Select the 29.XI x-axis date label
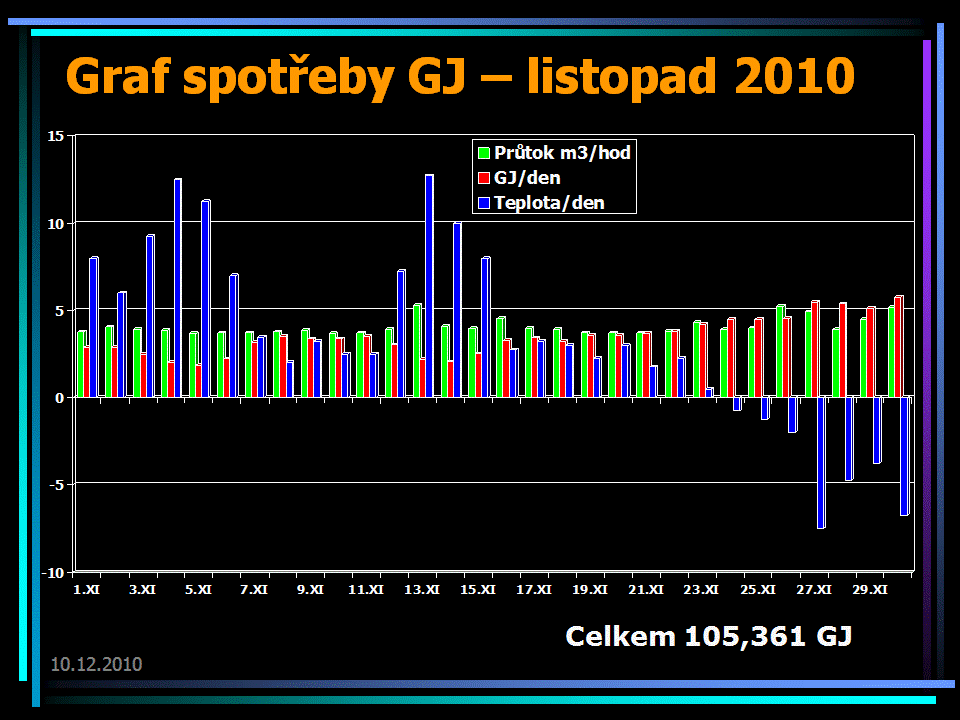This screenshot has height=720, width=960. click(870, 590)
